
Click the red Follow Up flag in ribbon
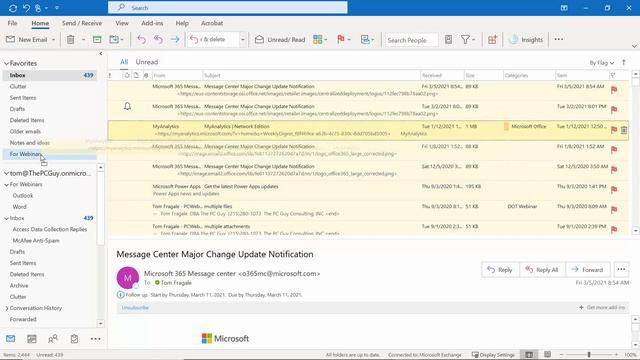(340, 39)
